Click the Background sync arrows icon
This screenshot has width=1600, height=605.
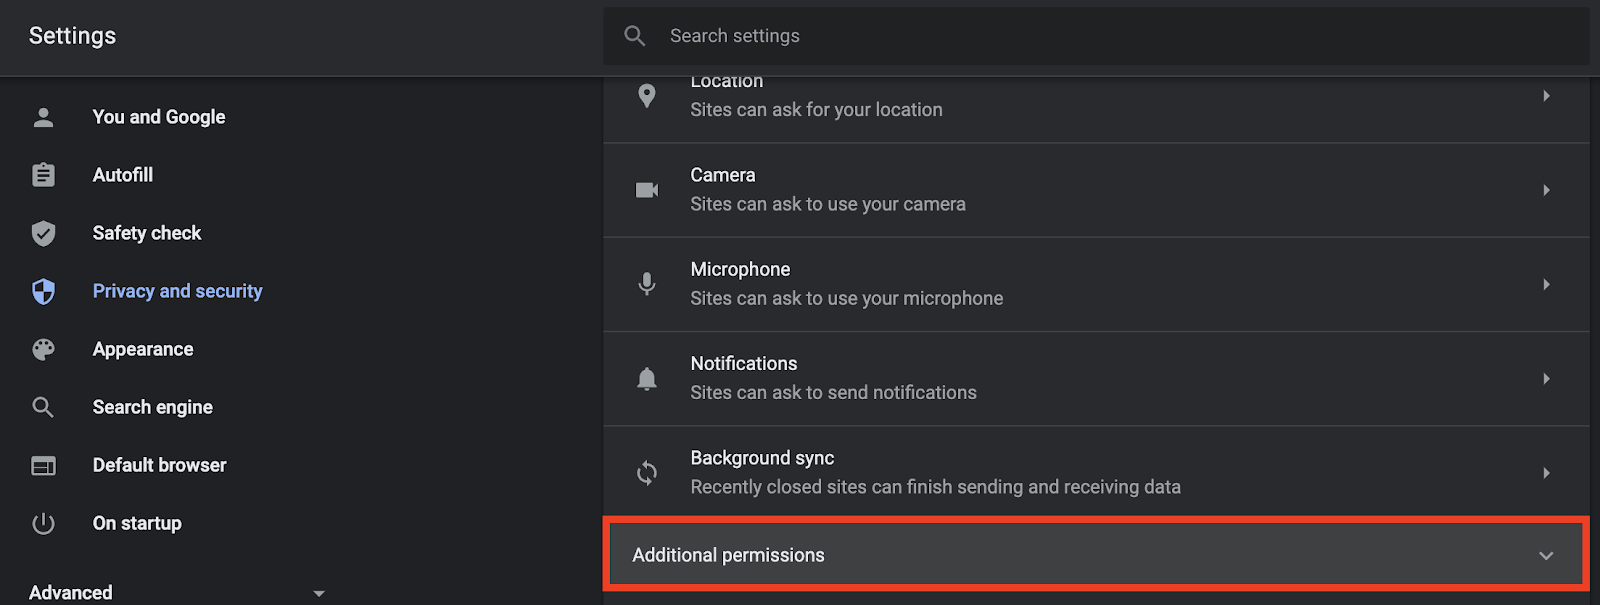[x=647, y=473]
